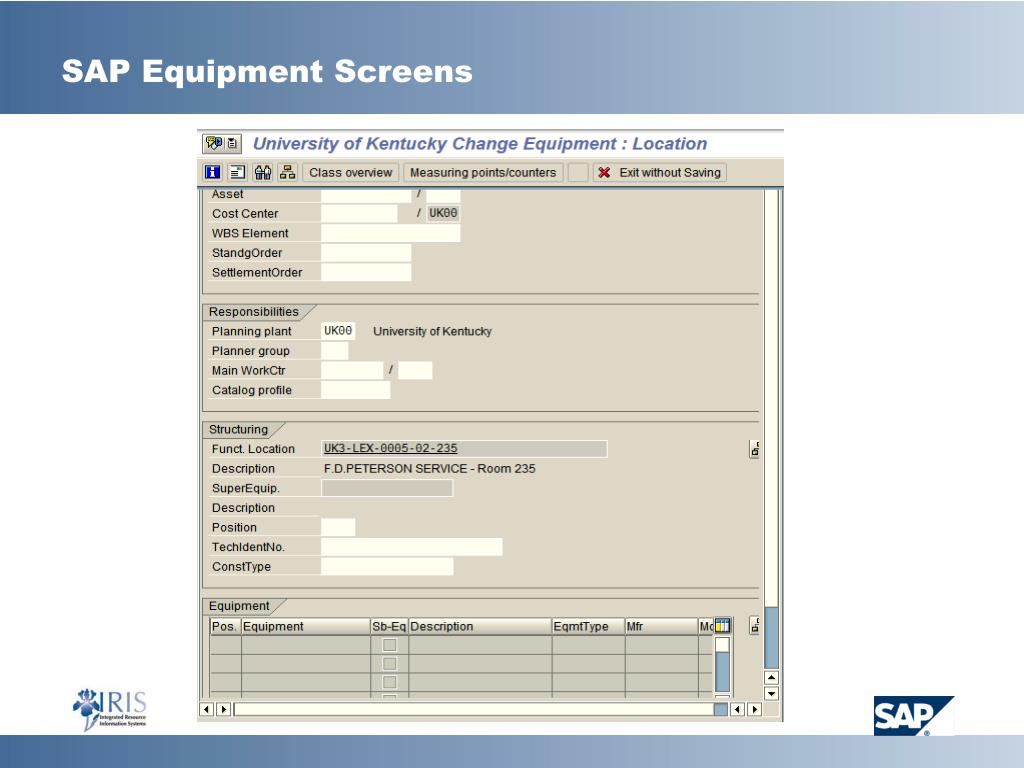Open the Class overview screen

tap(351, 172)
